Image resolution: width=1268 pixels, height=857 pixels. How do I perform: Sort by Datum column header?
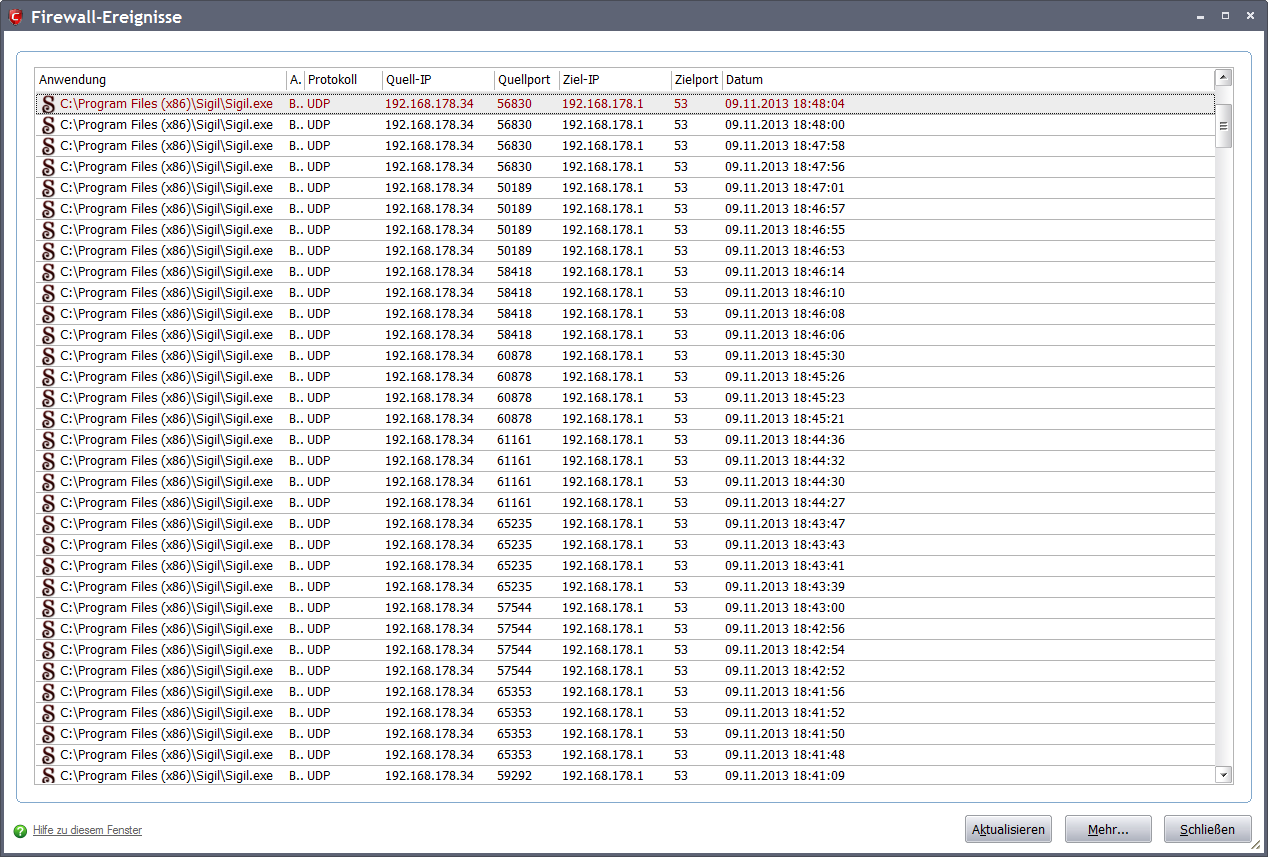pos(968,80)
